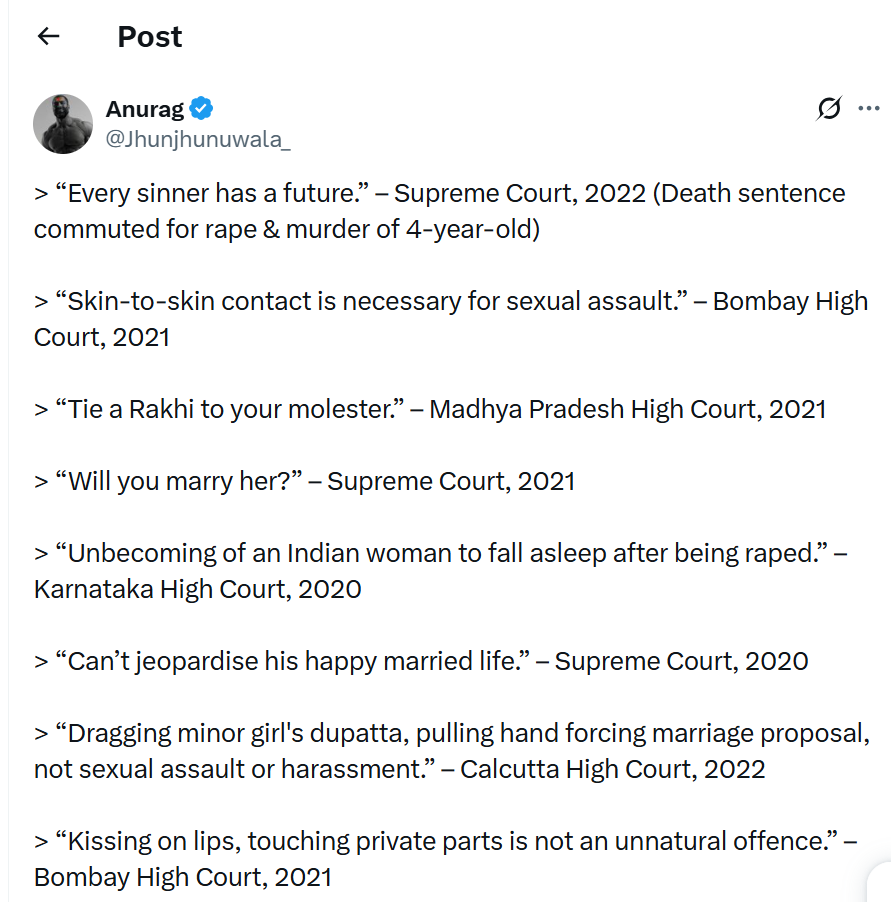
Task: Select the "Skin-to-skin contact is necessary" quote line
Action: (451, 301)
